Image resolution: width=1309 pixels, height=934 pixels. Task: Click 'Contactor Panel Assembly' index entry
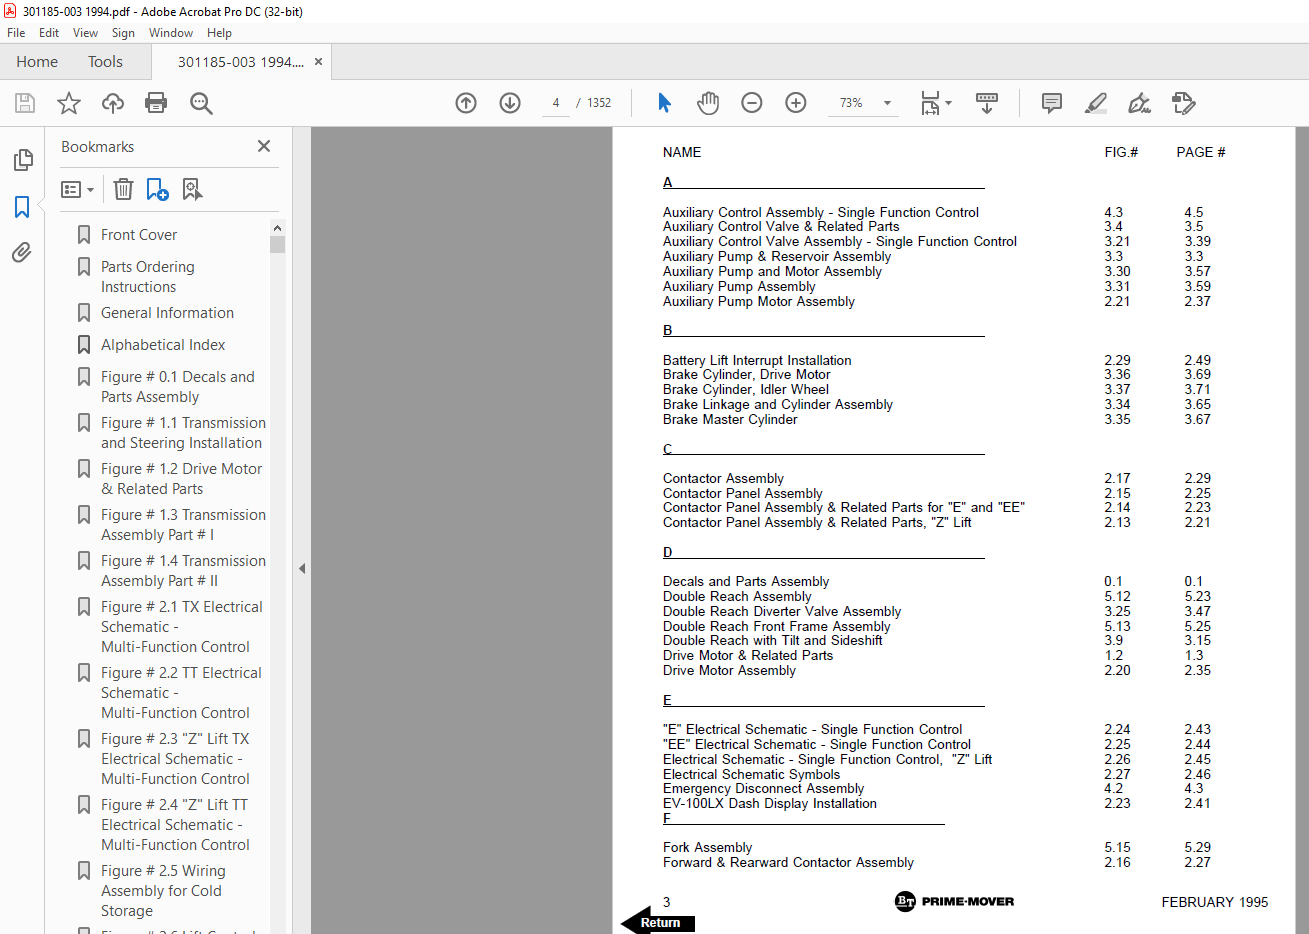(x=742, y=493)
